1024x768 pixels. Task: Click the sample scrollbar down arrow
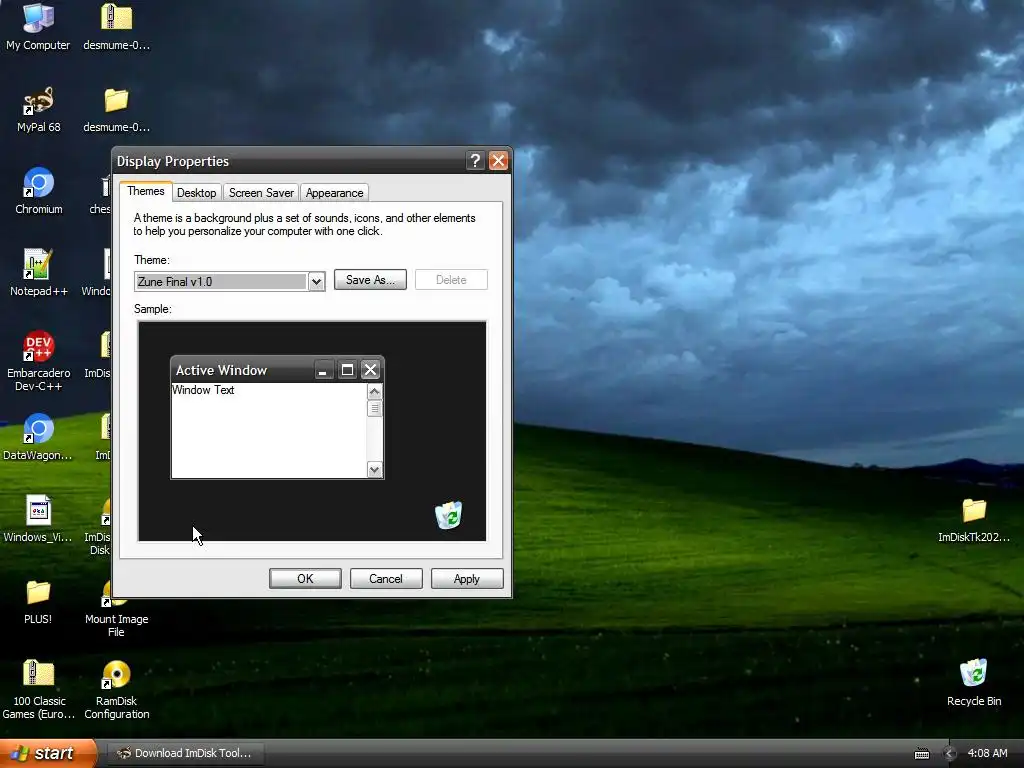point(374,470)
